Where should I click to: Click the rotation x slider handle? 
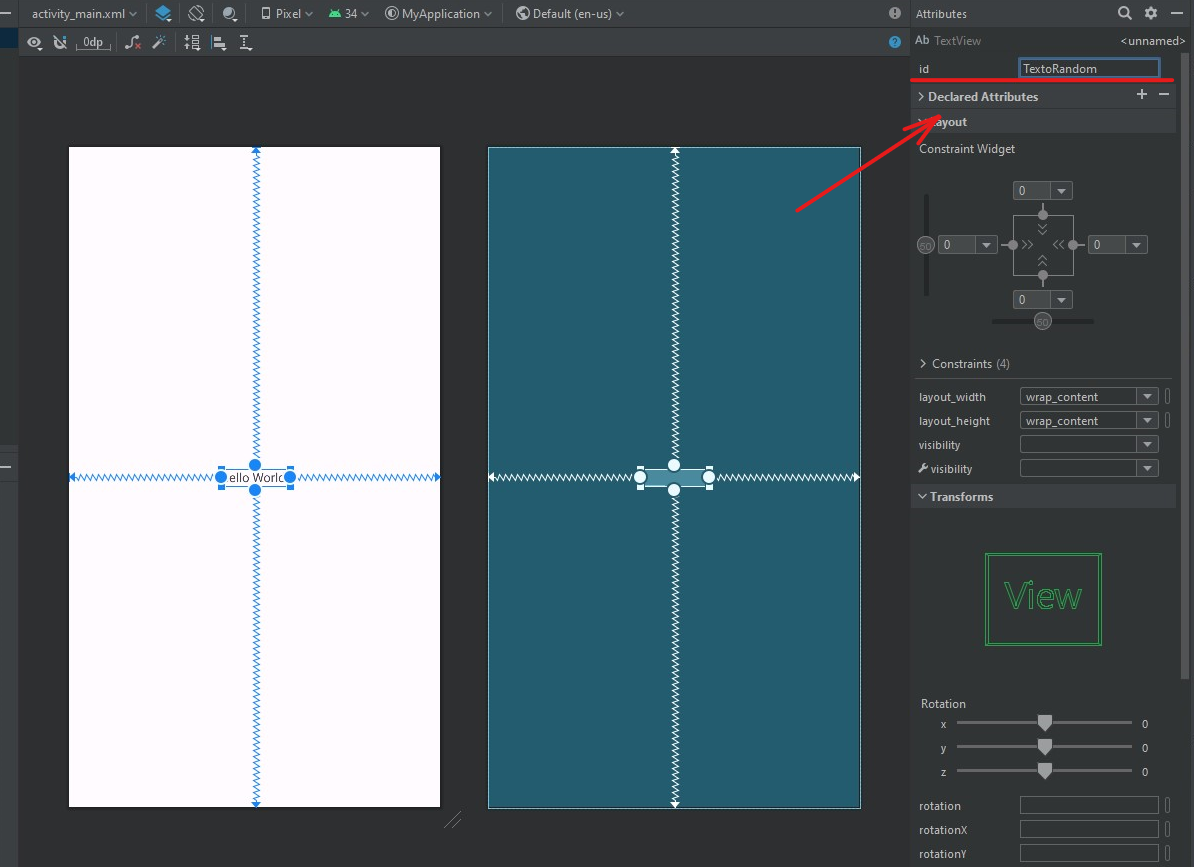pyautogui.click(x=1045, y=723)
